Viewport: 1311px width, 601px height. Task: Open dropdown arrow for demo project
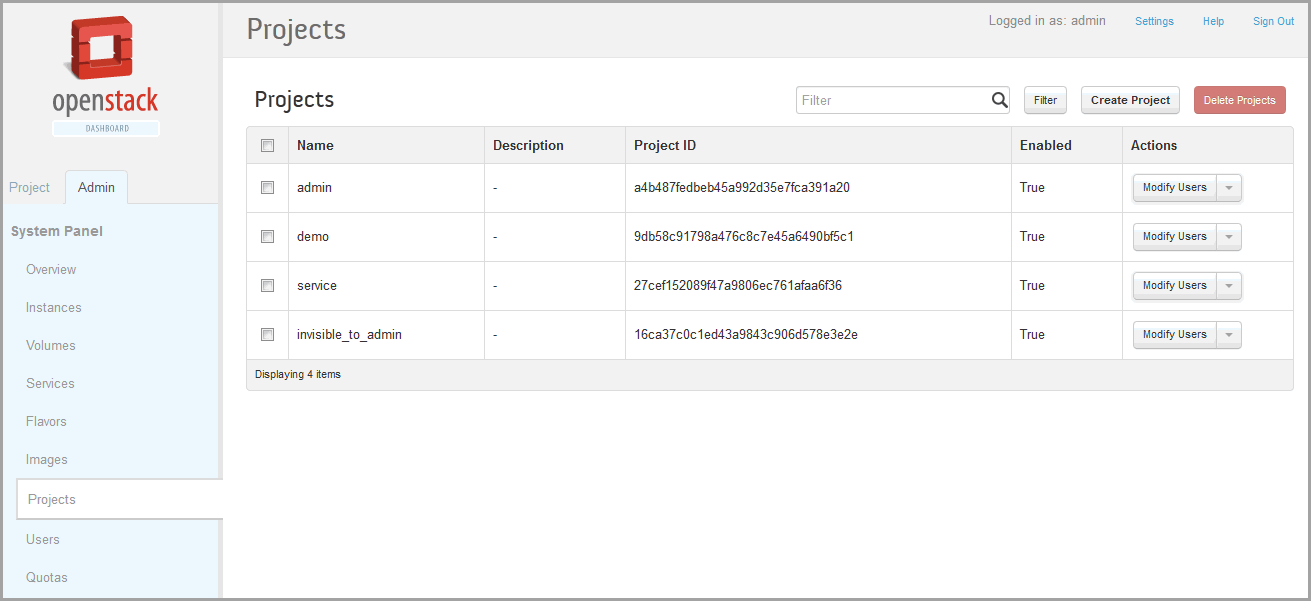click(1230, 237)
